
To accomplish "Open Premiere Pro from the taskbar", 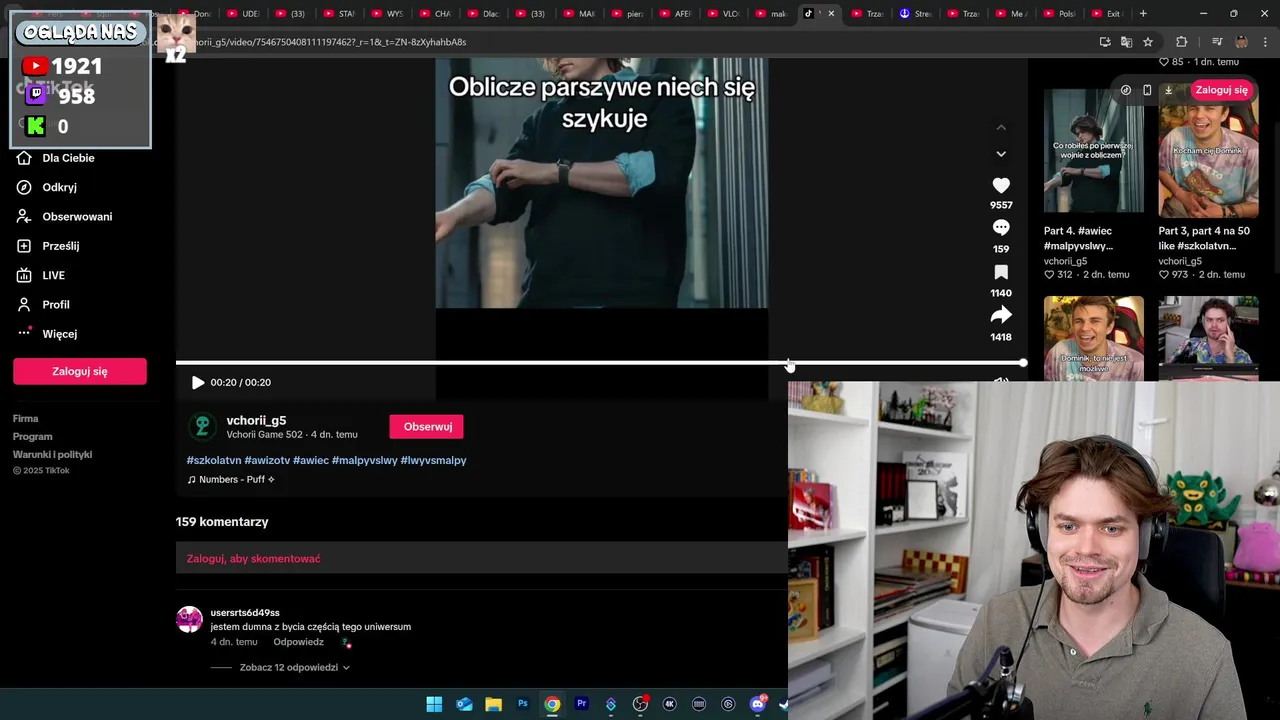I will 581,704.
